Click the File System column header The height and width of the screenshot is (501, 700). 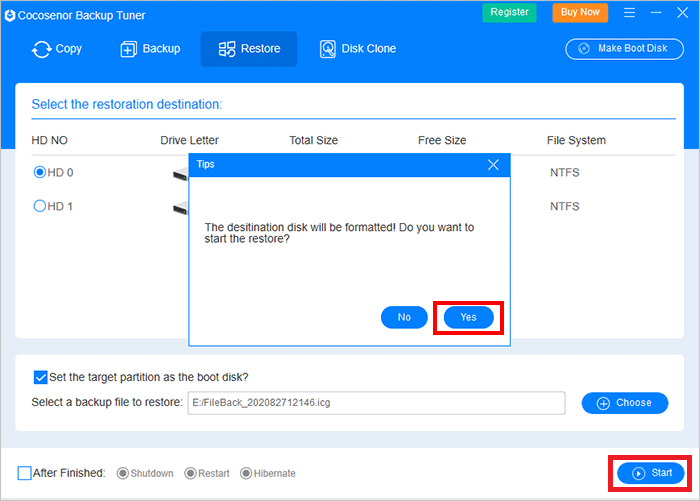point(576,140)
